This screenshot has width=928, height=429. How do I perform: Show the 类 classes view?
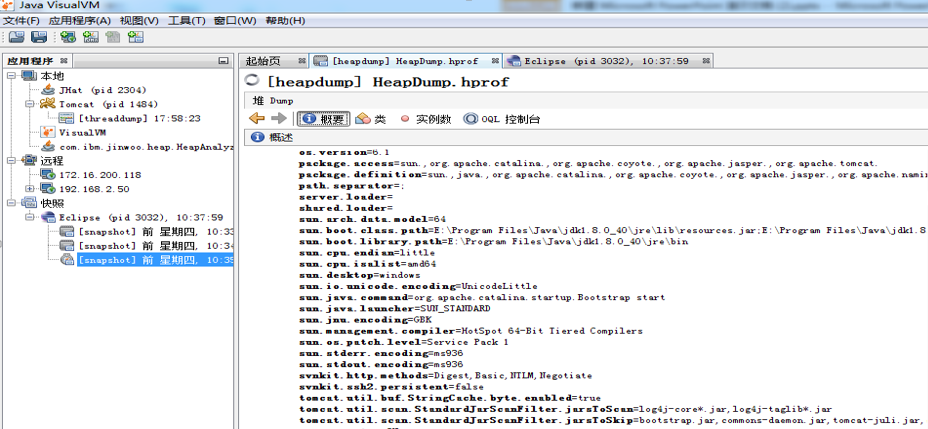click(x=370, y=119)
